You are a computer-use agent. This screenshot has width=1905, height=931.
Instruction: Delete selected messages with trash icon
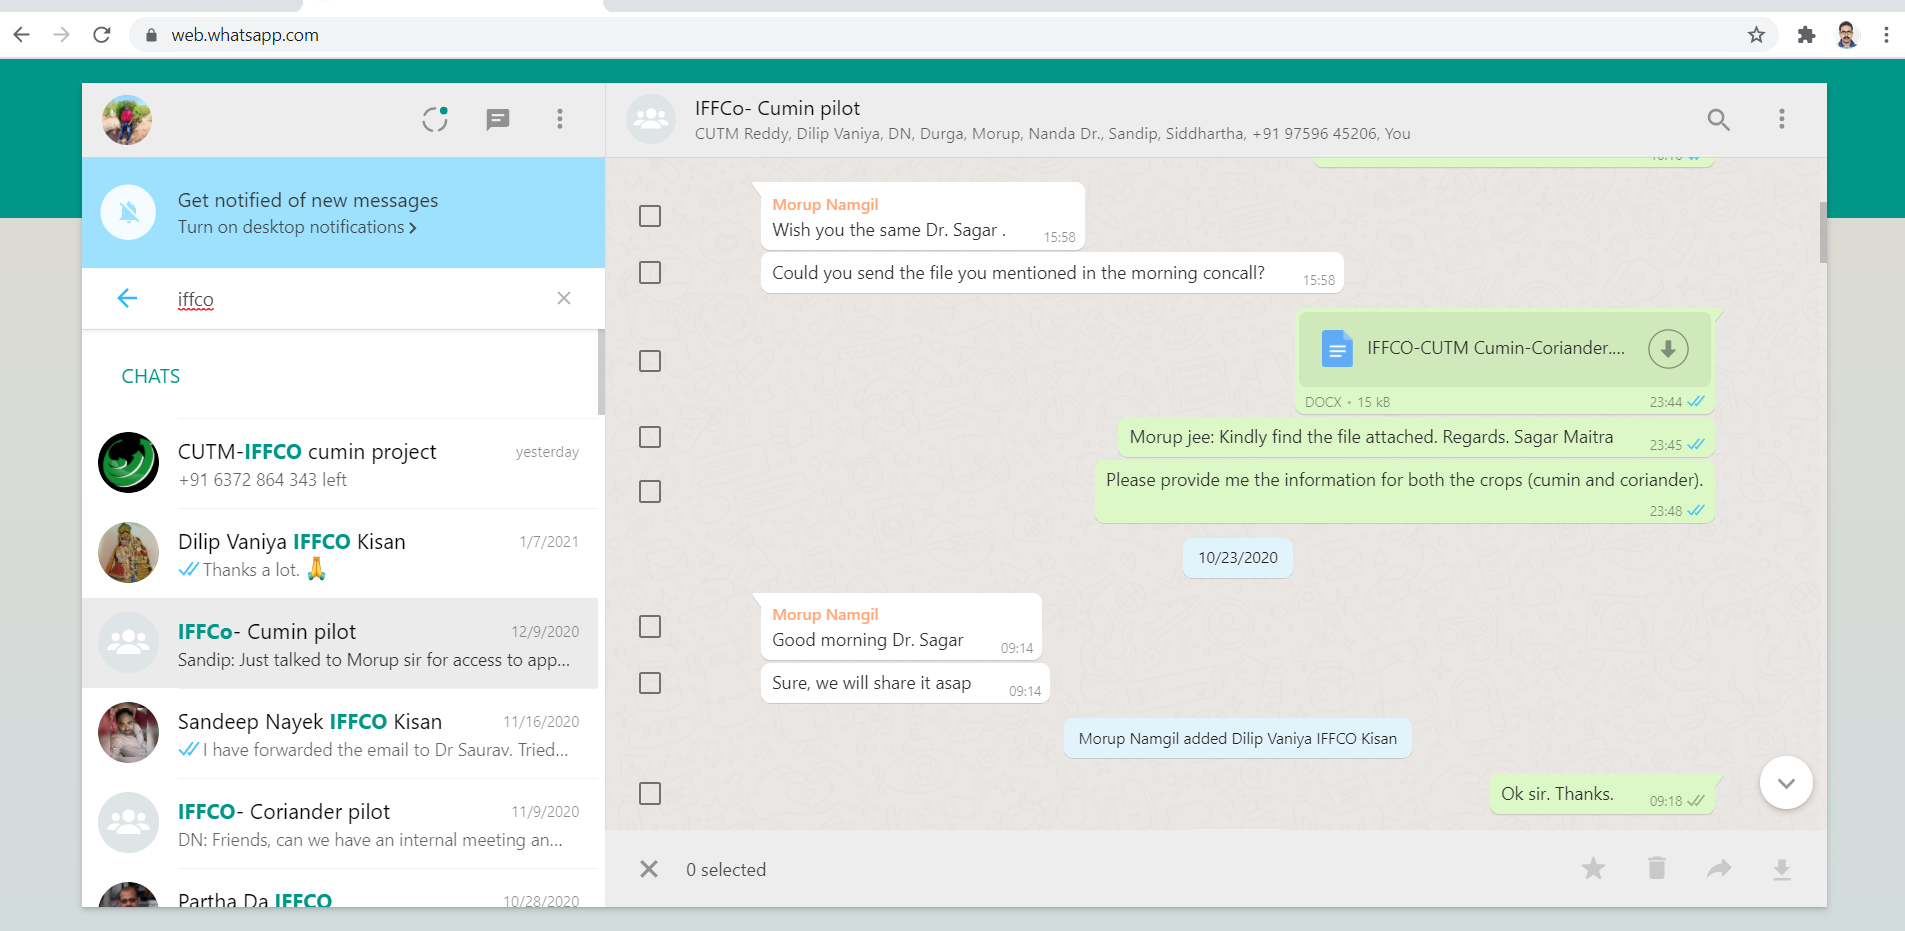click(1657, 868)
